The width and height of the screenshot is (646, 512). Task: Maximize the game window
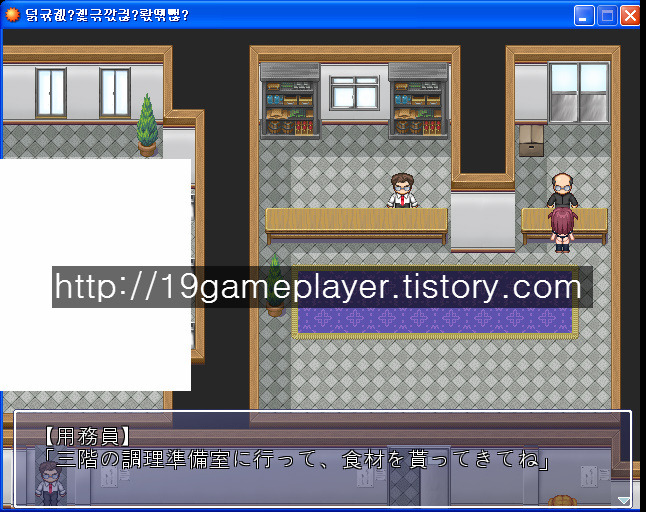click(x=607, y=16)
